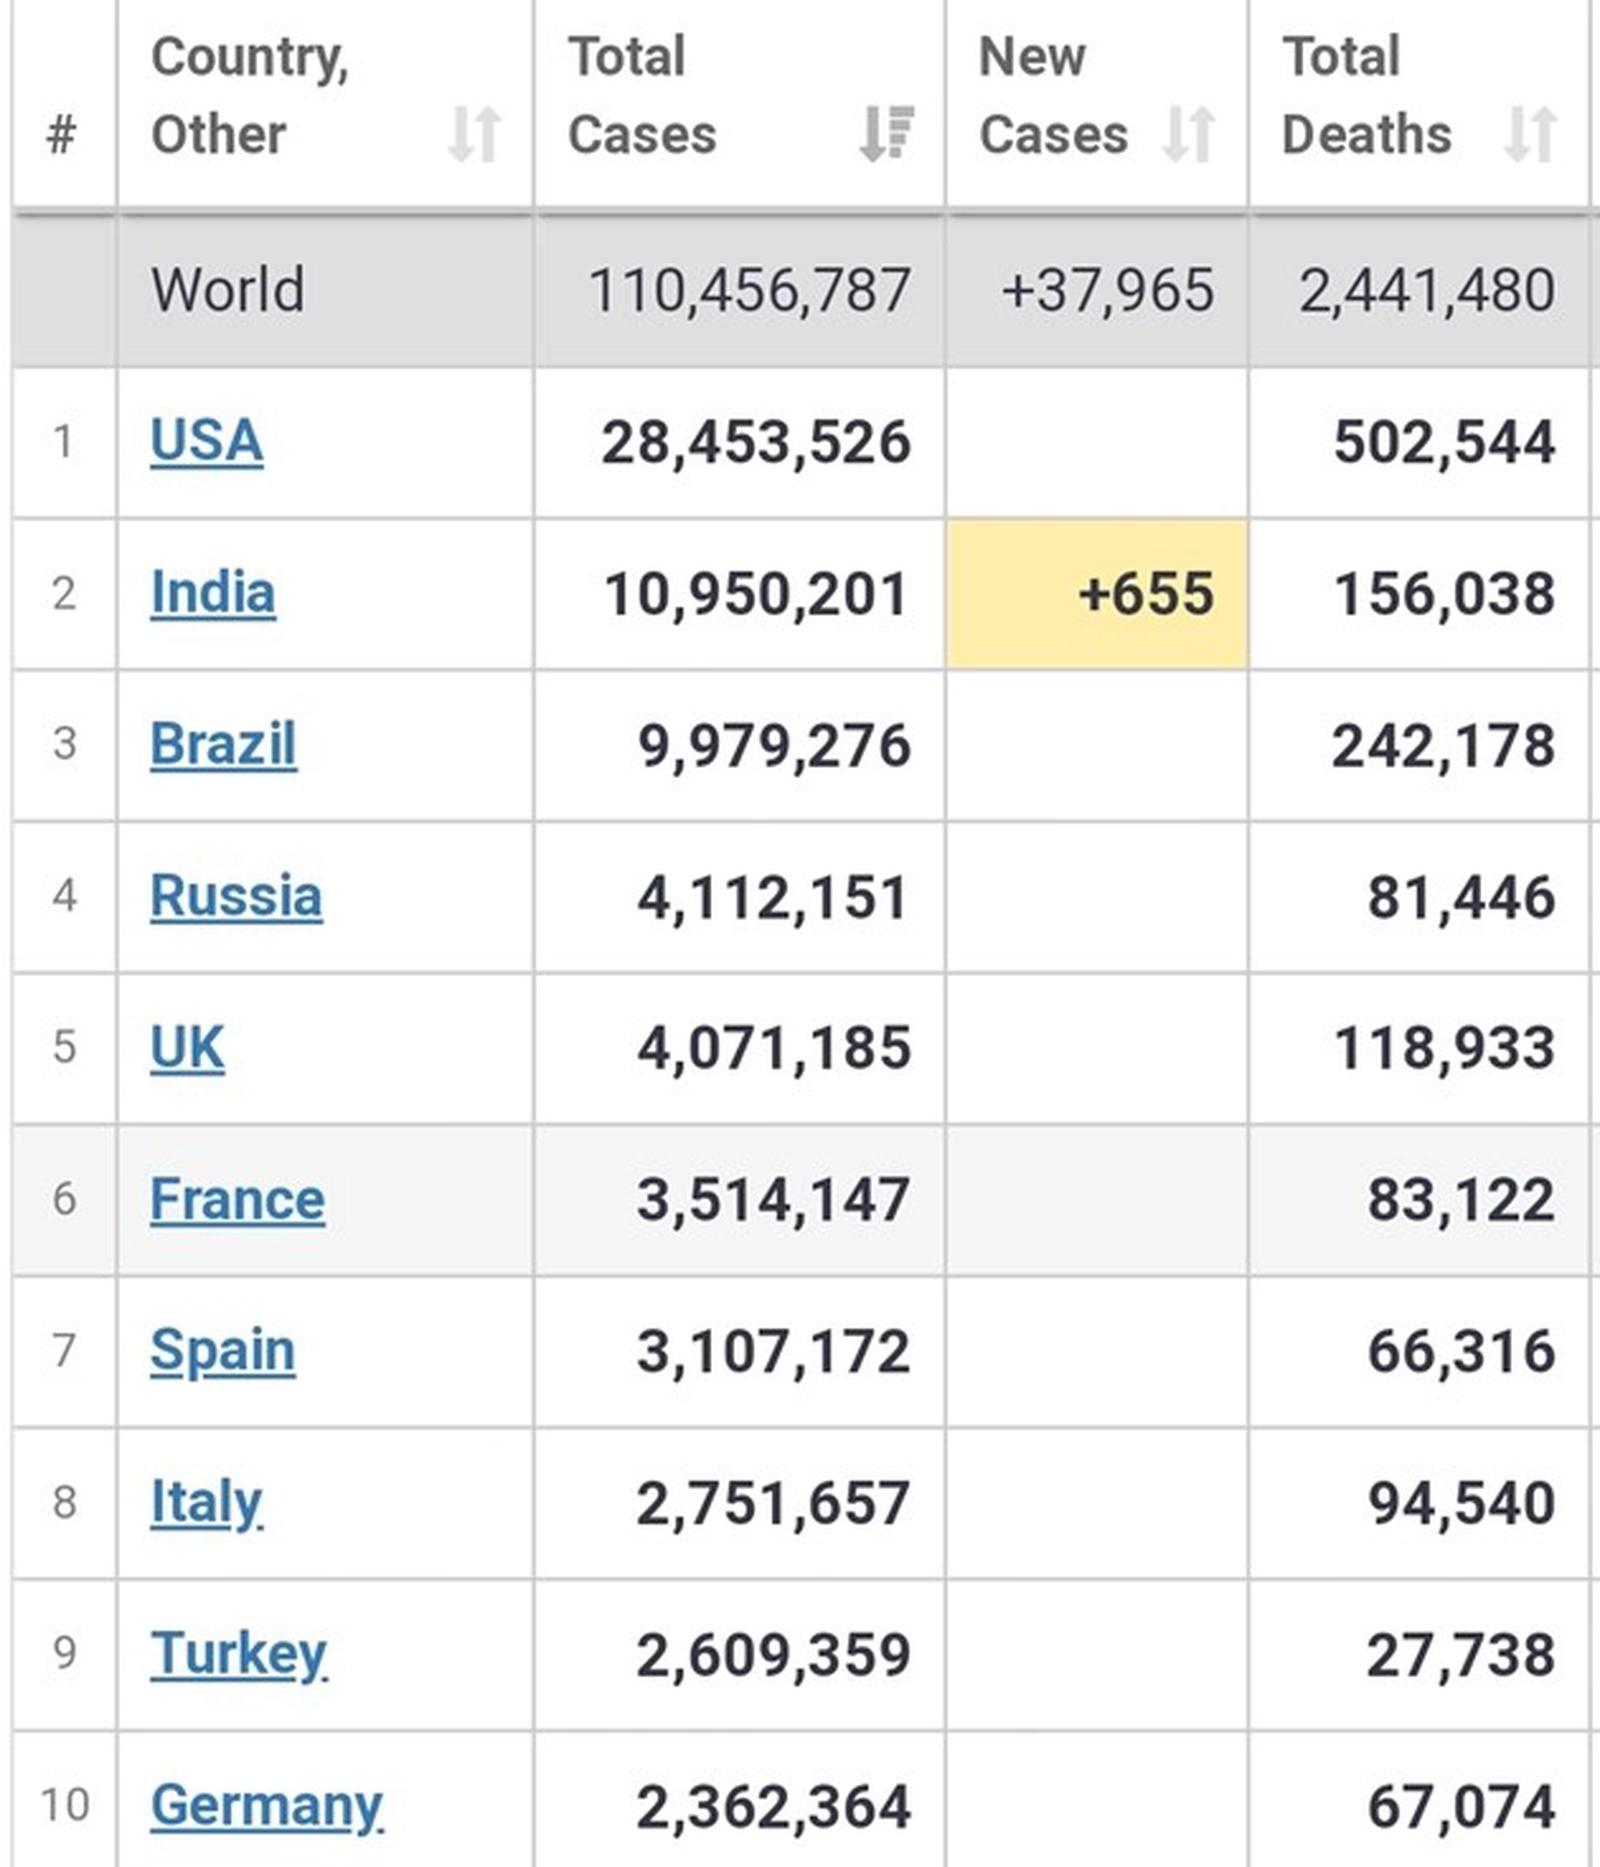Select the World total cases cell
Image resolution: width=1600 pixels, height=1867 pixels.
(749, 291)
